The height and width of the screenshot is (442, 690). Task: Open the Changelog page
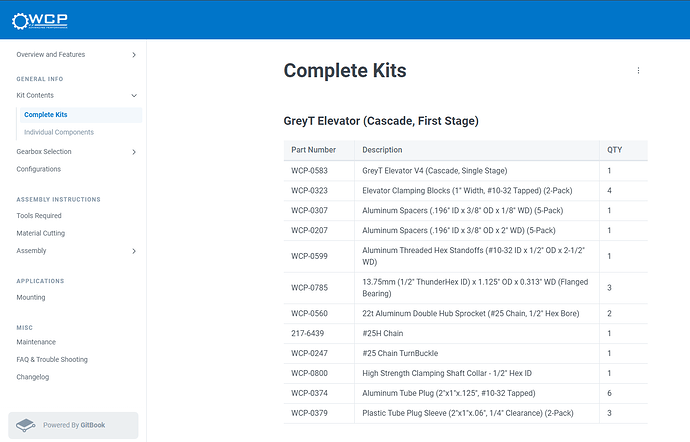coord(33,377)
